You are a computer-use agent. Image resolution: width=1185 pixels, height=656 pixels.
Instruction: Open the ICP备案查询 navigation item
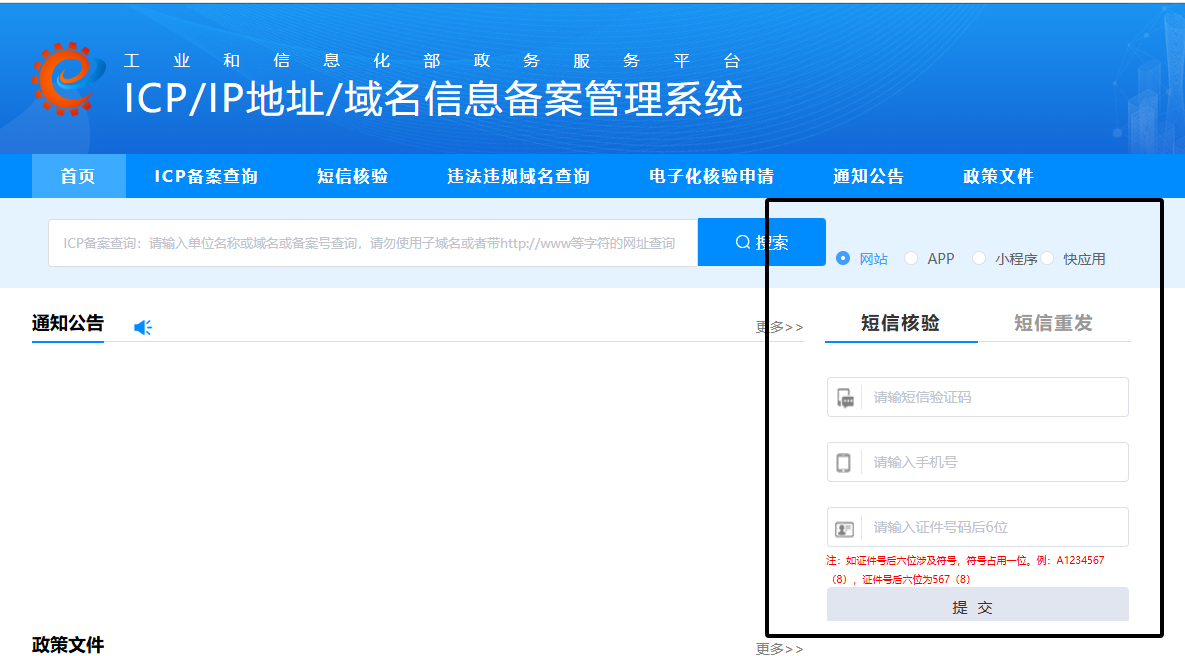tap(206, 176)
